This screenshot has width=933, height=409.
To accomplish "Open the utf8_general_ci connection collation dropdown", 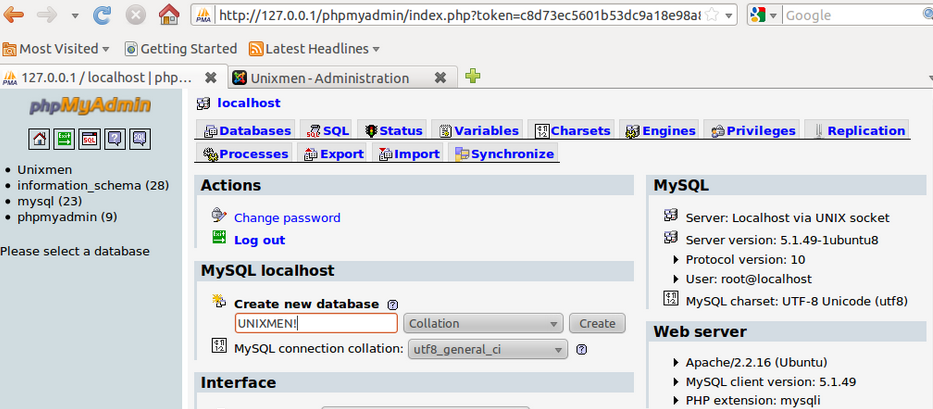I will [x=487, y=349].
